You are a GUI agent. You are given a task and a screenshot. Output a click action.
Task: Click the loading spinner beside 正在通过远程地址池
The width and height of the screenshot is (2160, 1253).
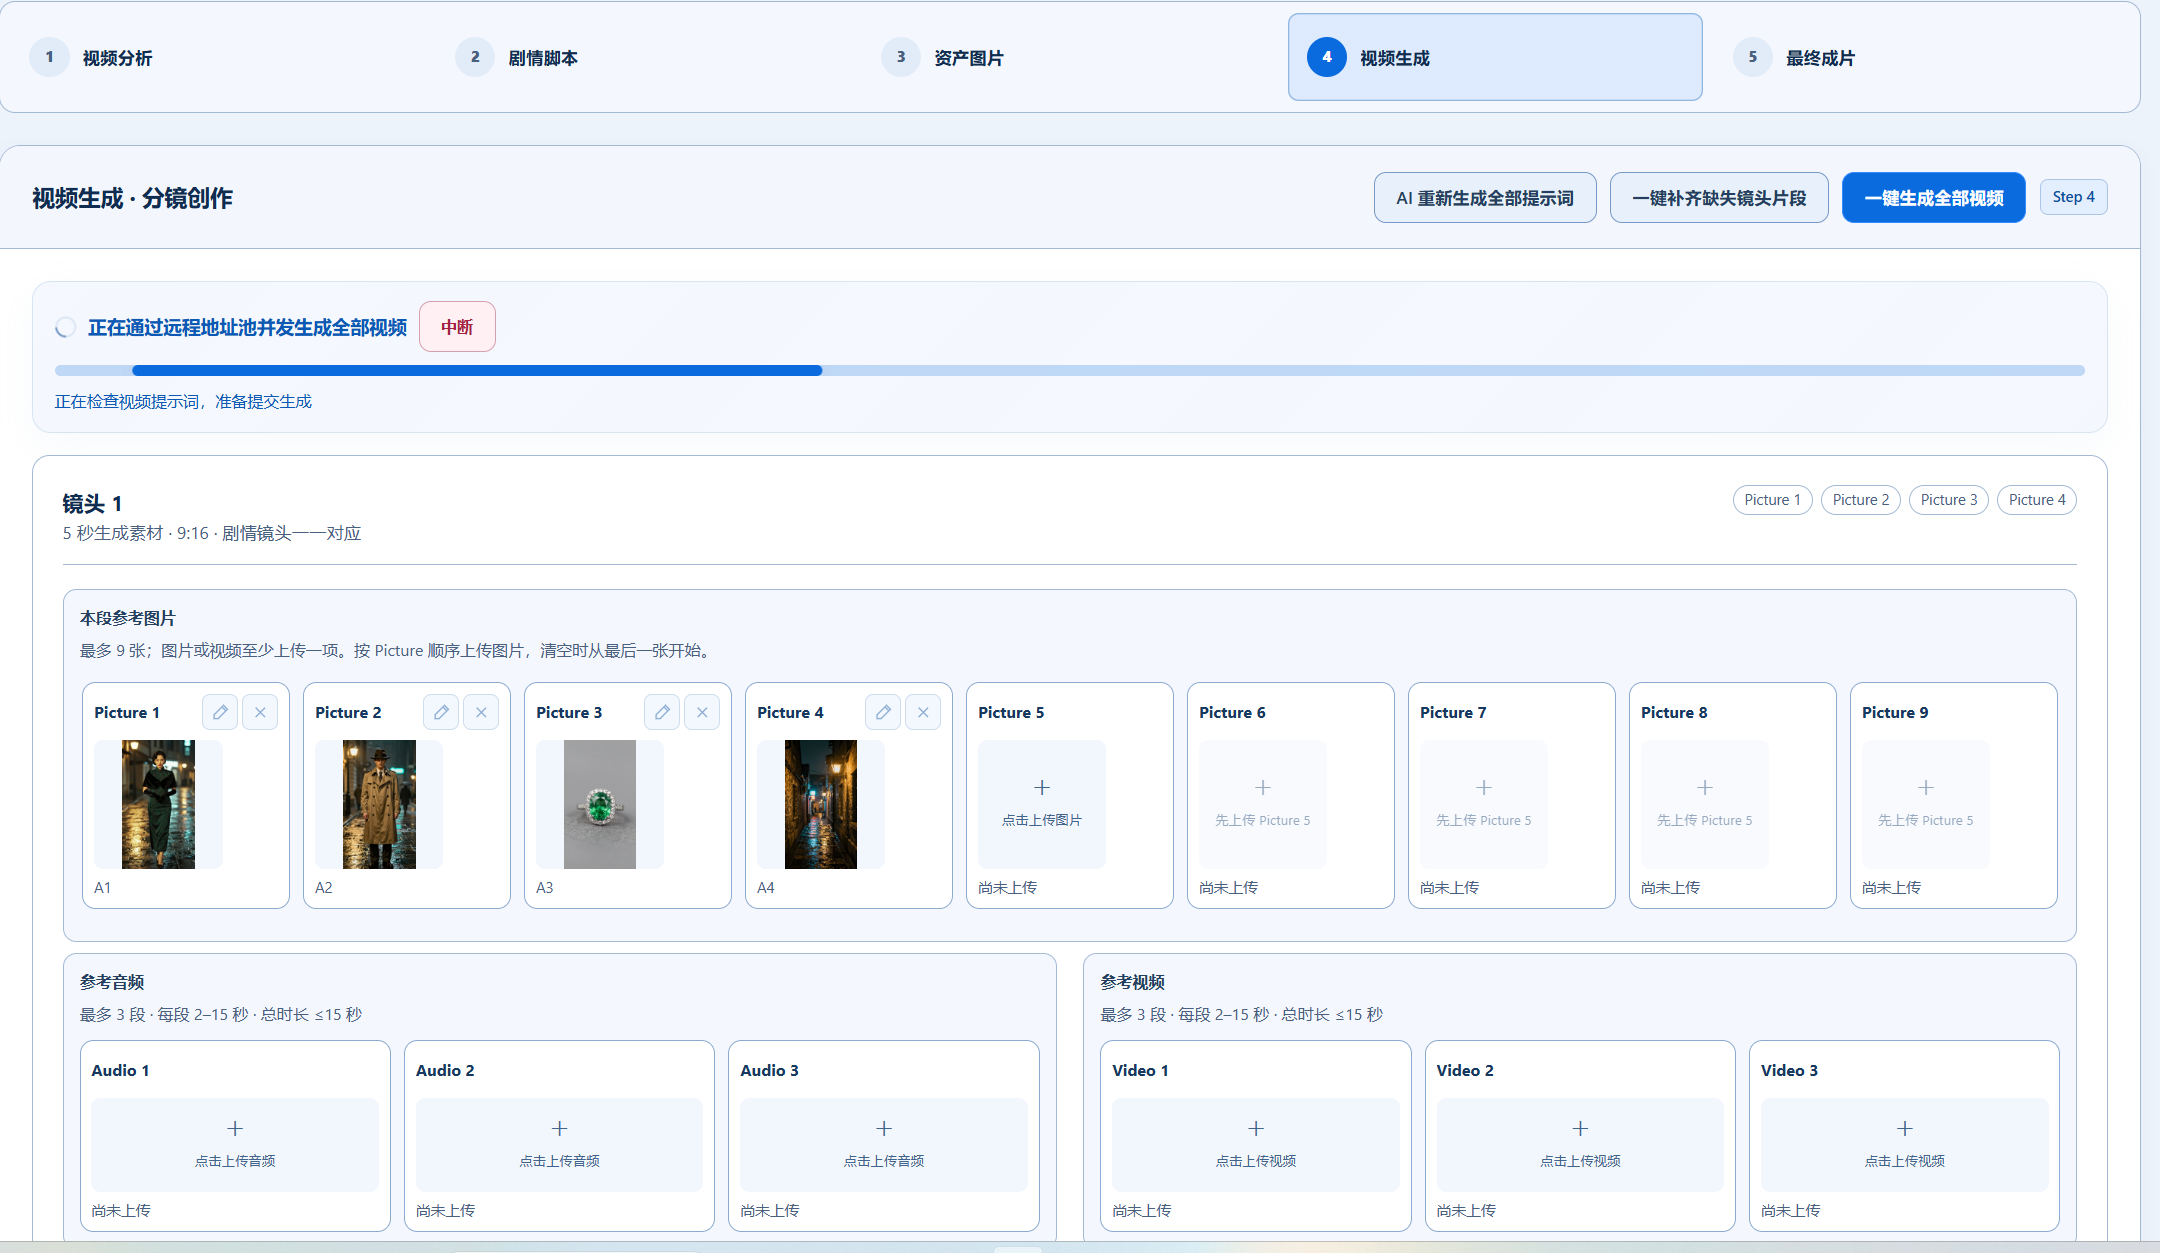click(66, 328)
